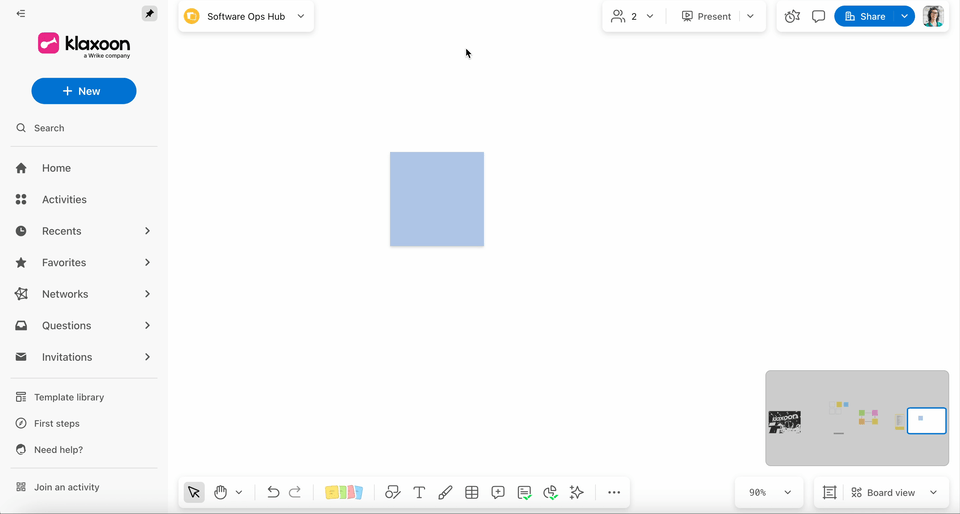Select the Text tool
Screen dimensions: 960x514
(419, 492)
